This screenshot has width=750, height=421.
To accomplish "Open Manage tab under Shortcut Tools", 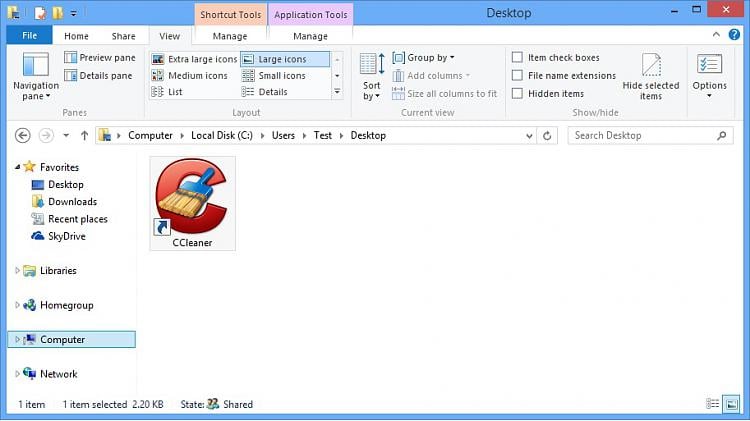I will point(230,36).
